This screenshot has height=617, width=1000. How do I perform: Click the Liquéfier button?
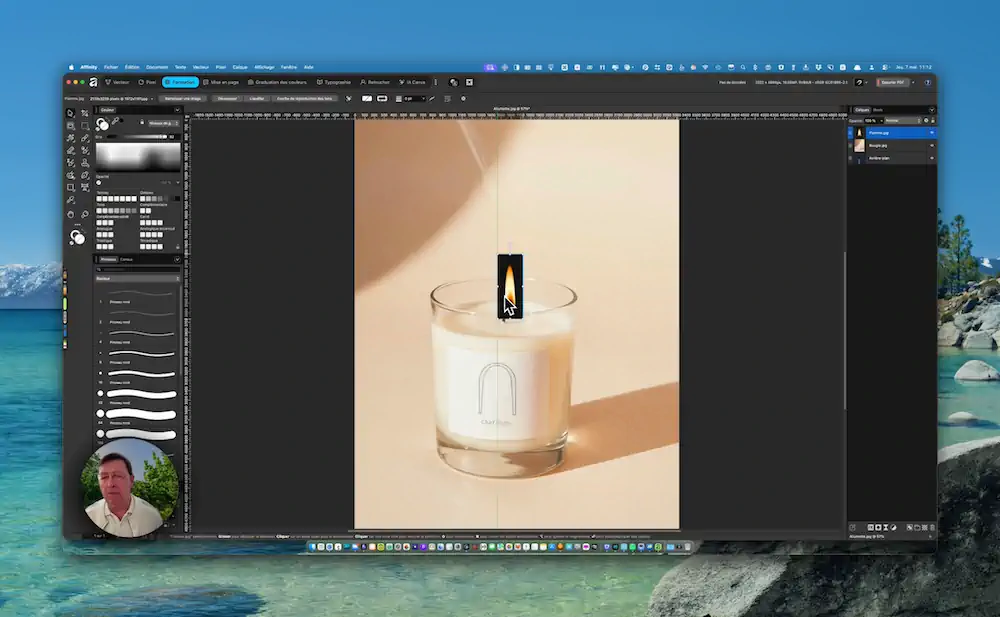point(257,98)
